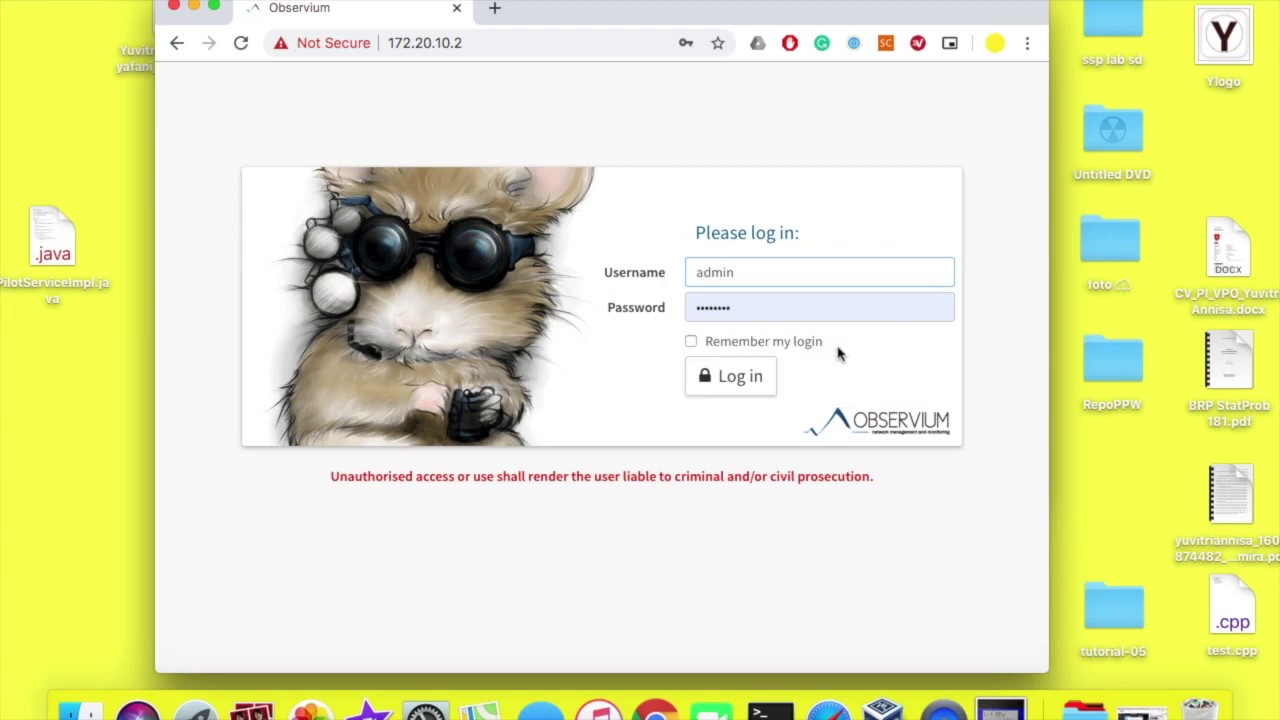This screenshot has width=1280, height=720.
Task: Open iTunes from the dock
Action: 599,711
